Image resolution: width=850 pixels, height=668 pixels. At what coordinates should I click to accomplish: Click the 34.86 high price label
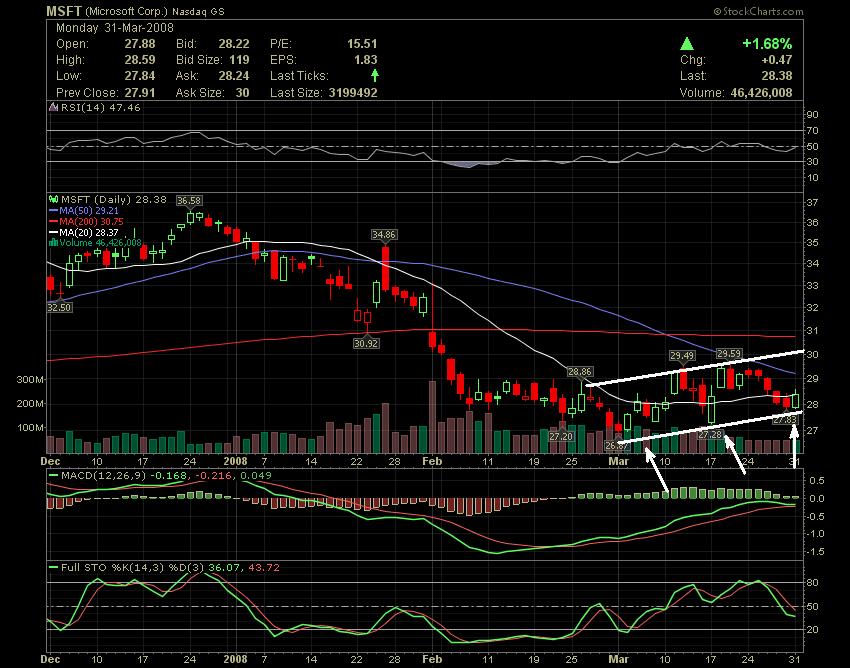pyautogui.click(x=384, y=235)
